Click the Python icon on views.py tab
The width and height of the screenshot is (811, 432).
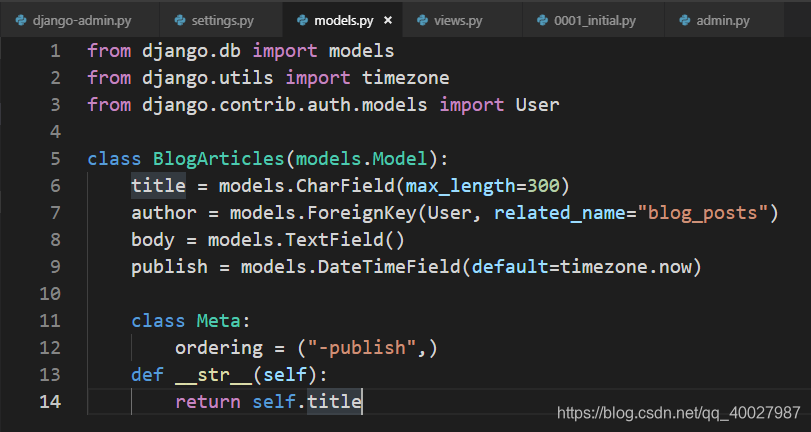[x=423, y=21]
